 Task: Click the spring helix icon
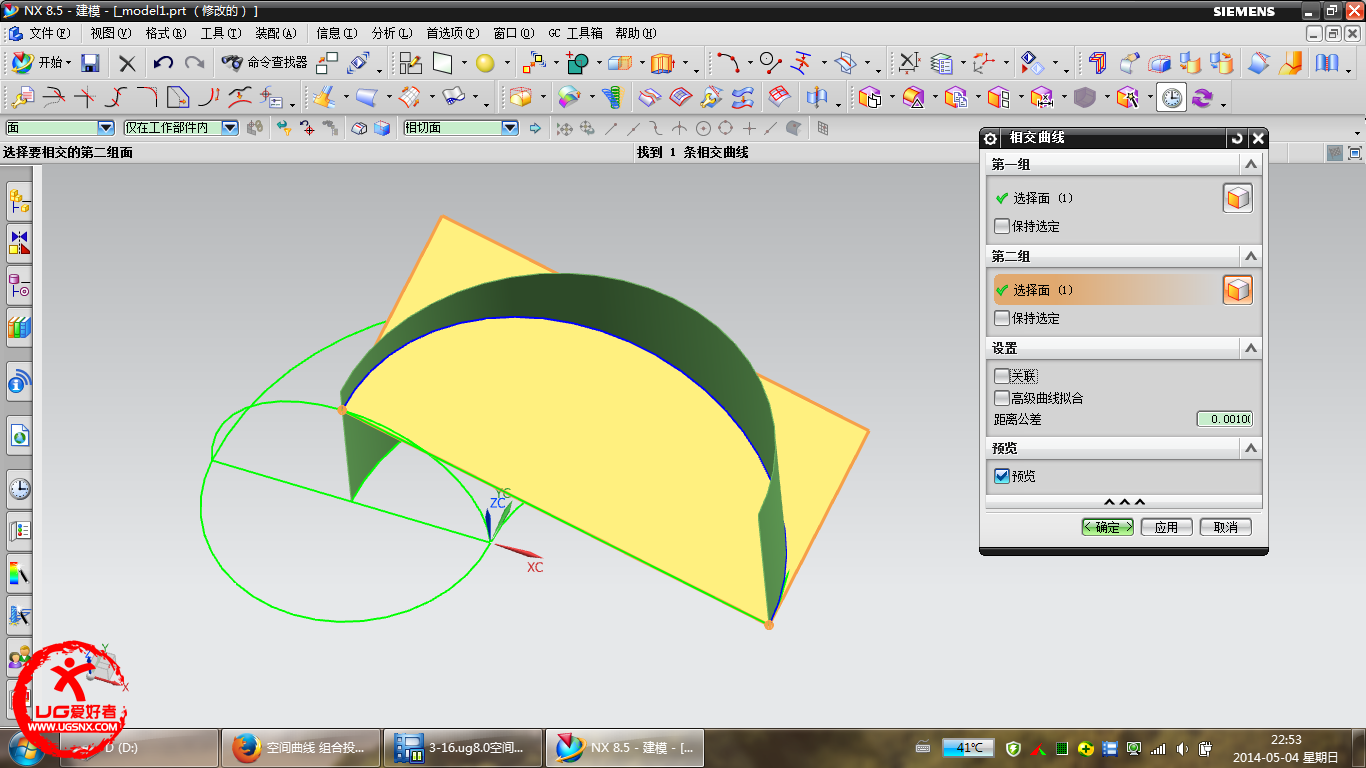(x=612, y=97)
